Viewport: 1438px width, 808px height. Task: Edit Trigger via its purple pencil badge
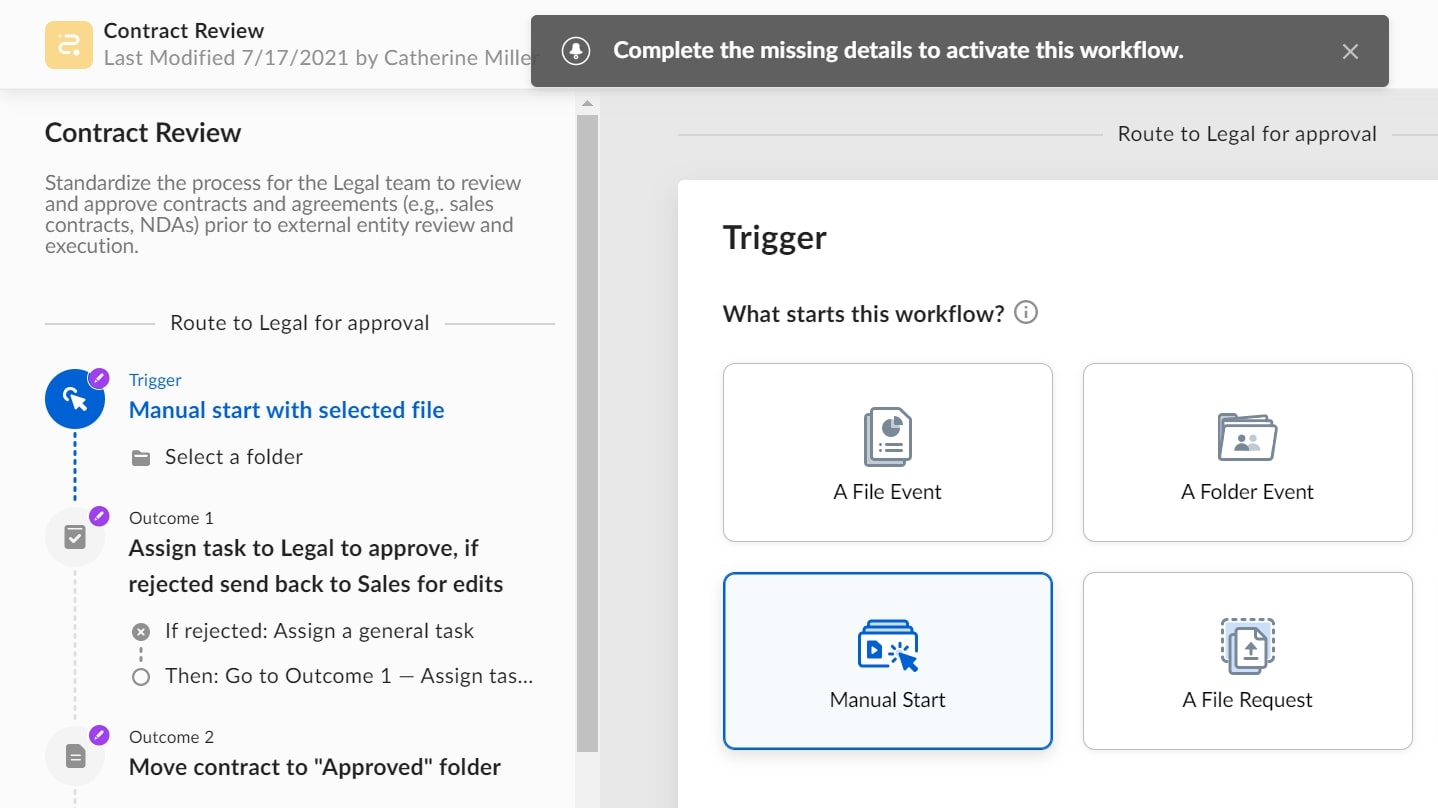point(98,378)
